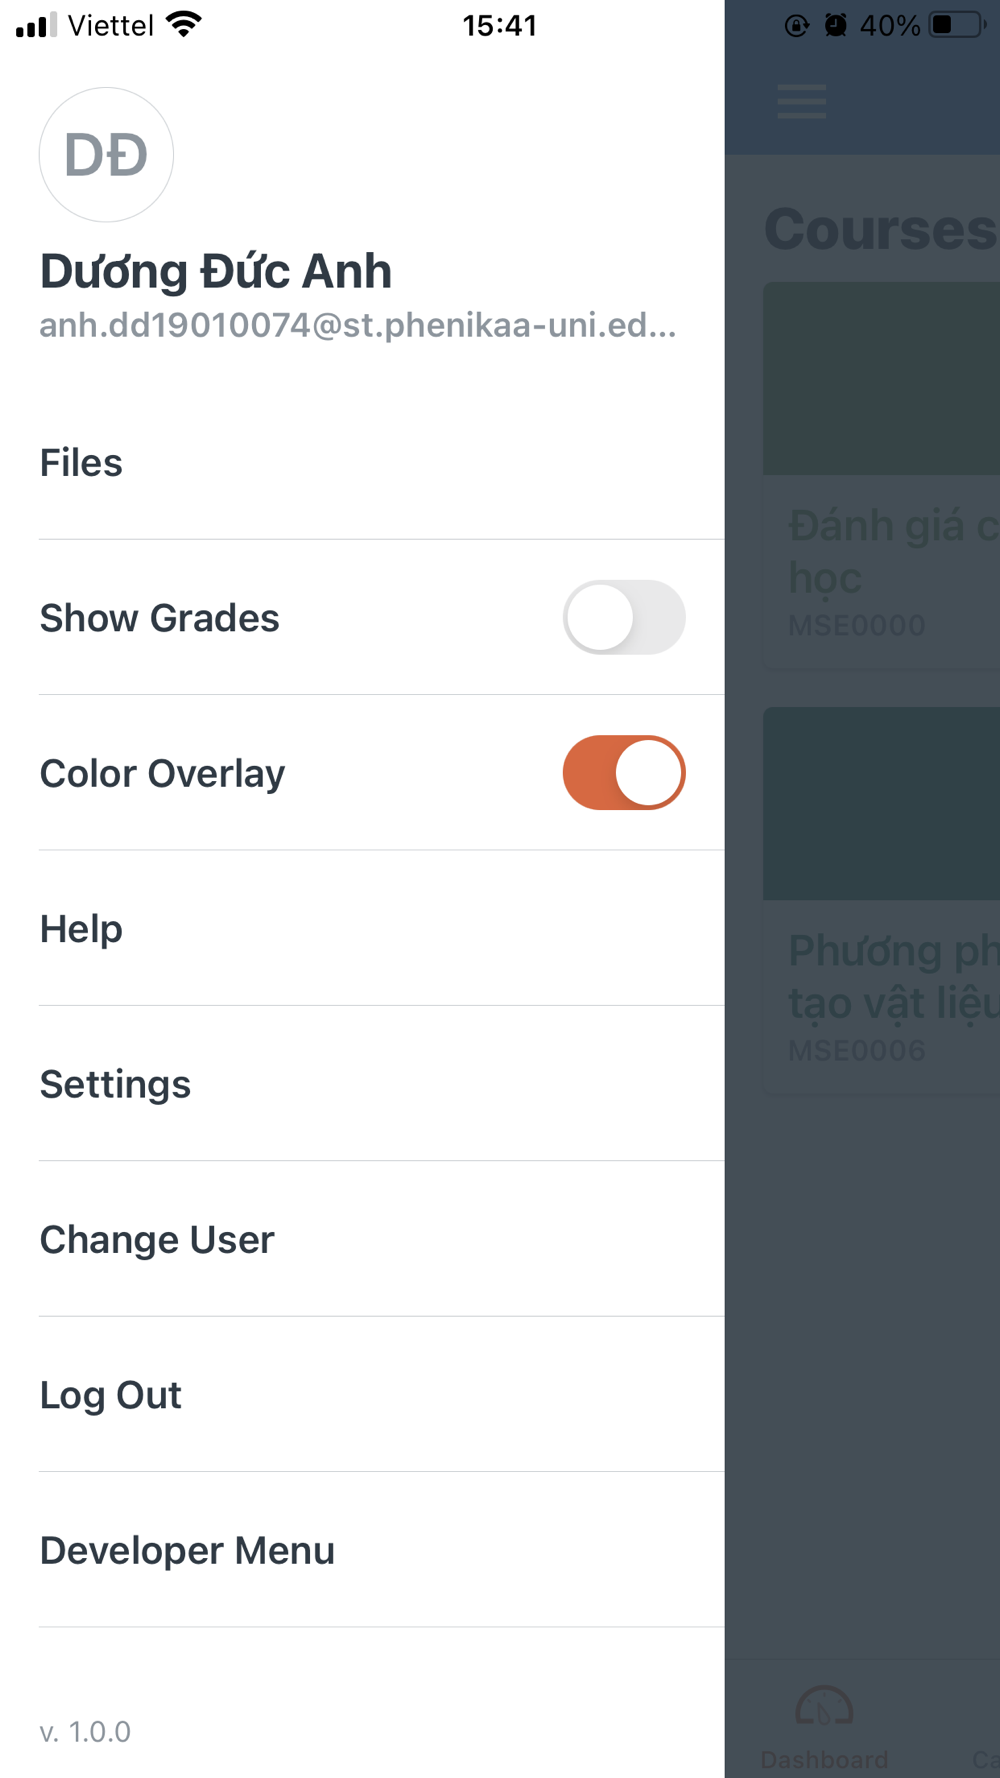Open the Developer Menu entry
The width and height of the screenshot is (1000, 1778).
pos(187,1551)
